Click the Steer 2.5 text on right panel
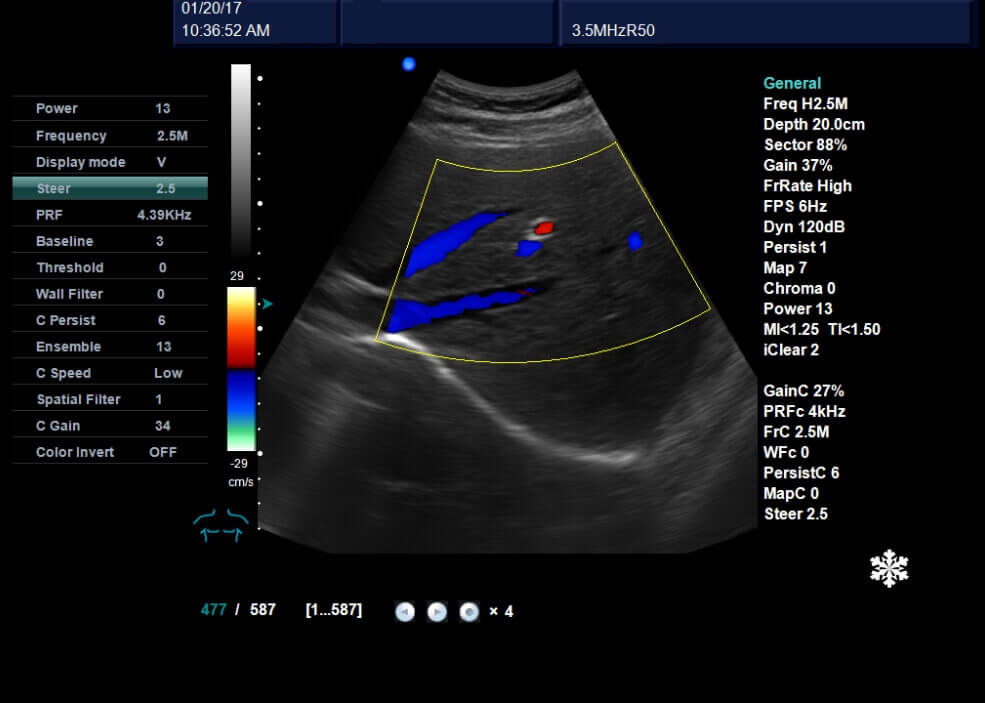 click(x=795, y=514)
